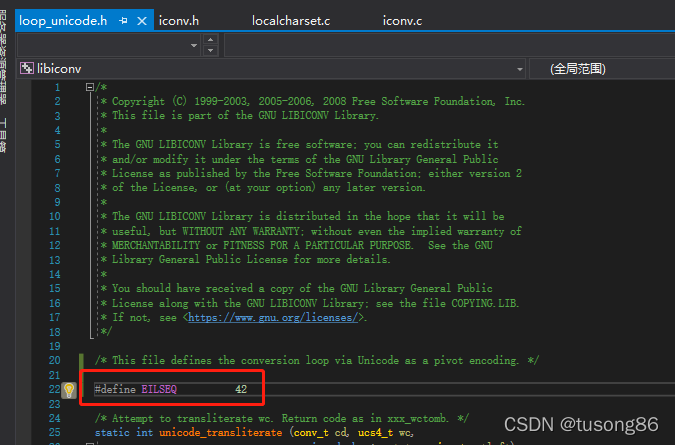
Task: Pin the loop_unicode.h tab
Action: tap(123, 21)
